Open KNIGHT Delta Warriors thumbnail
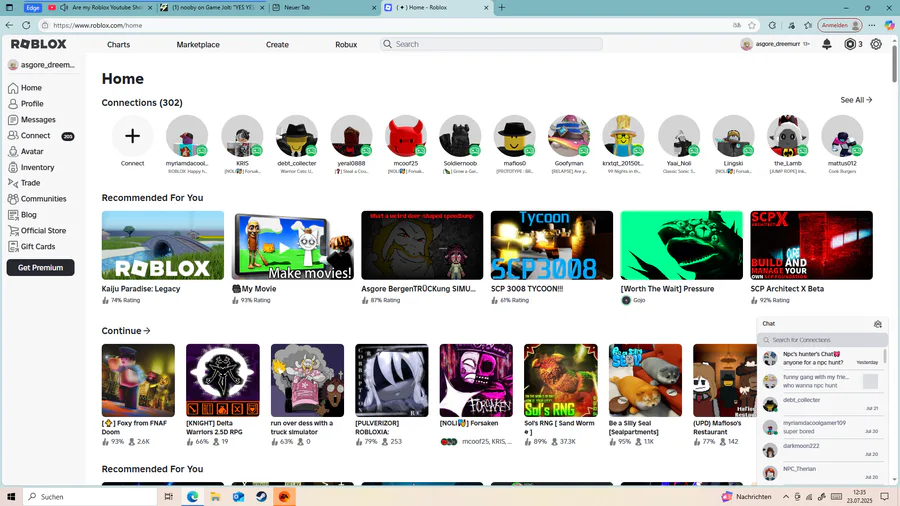This screenshot has height=506, width=900. click(223, 380)
